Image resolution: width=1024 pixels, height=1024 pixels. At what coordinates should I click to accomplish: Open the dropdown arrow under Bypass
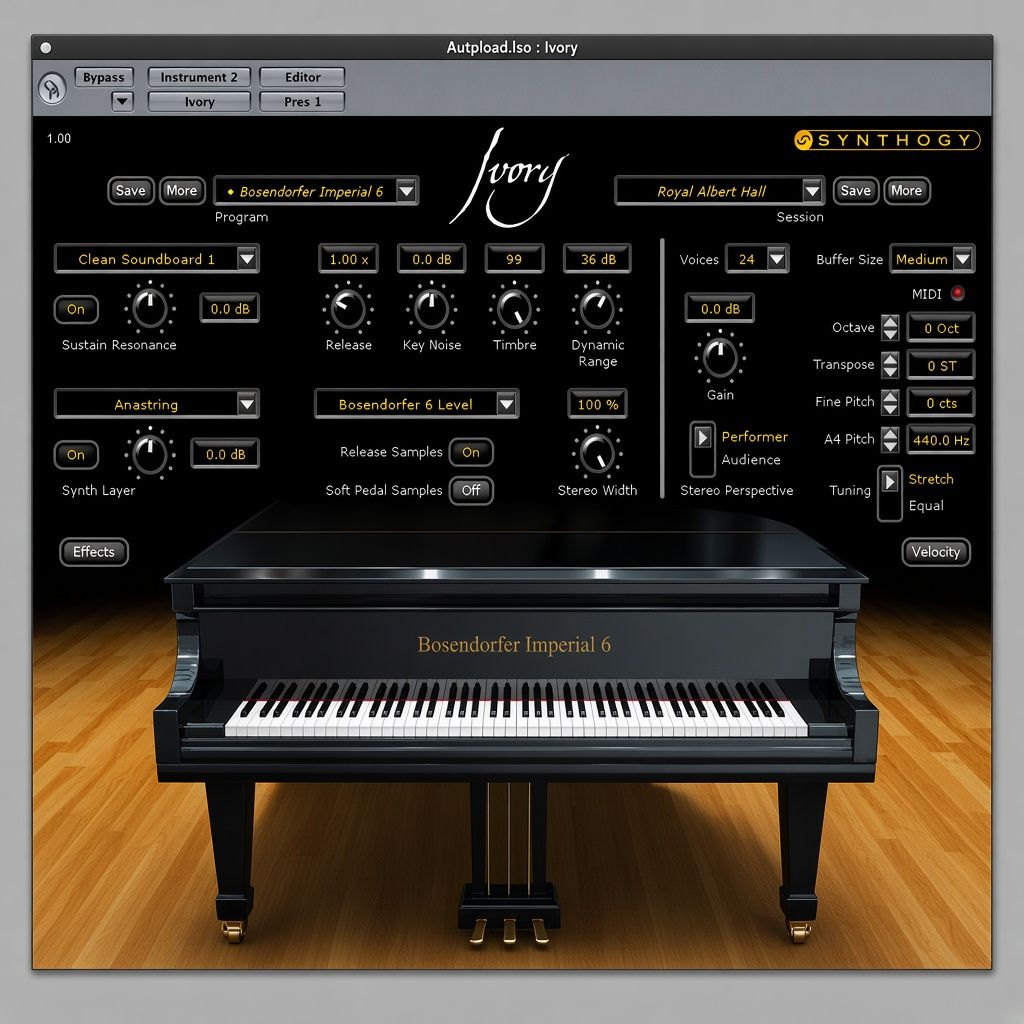122,101
